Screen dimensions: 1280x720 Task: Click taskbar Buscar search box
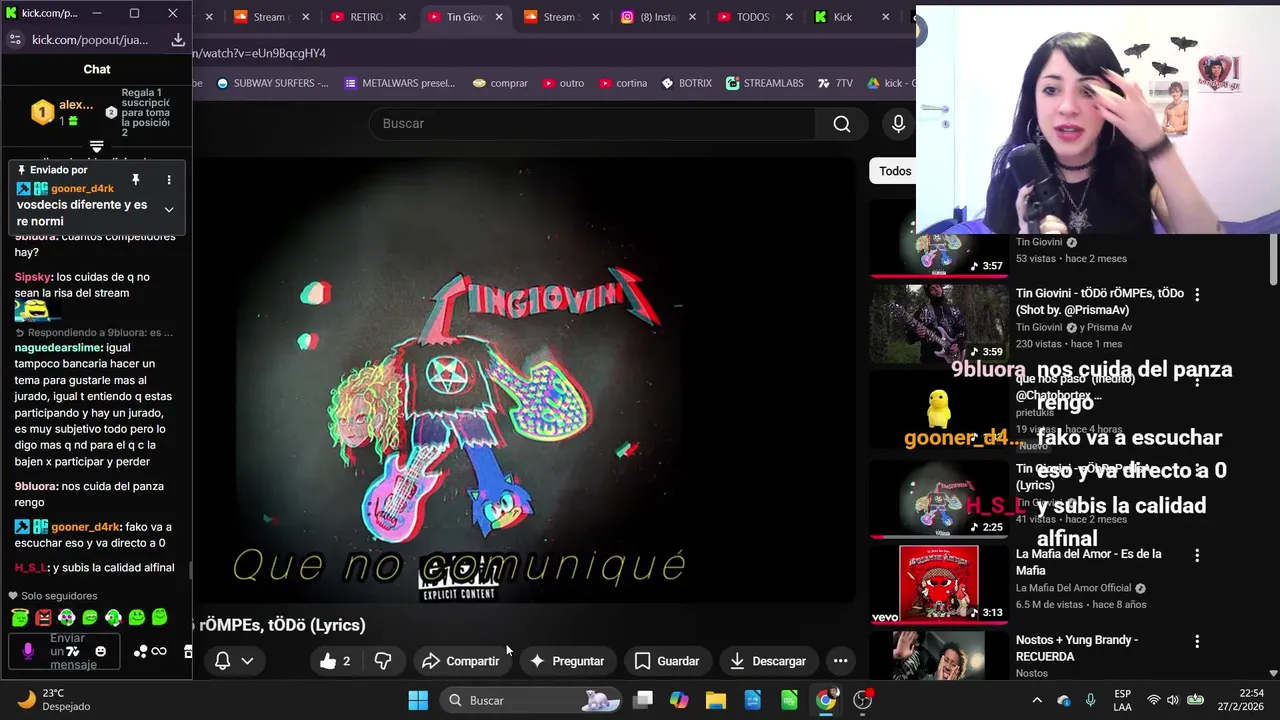tap(533, 700)
